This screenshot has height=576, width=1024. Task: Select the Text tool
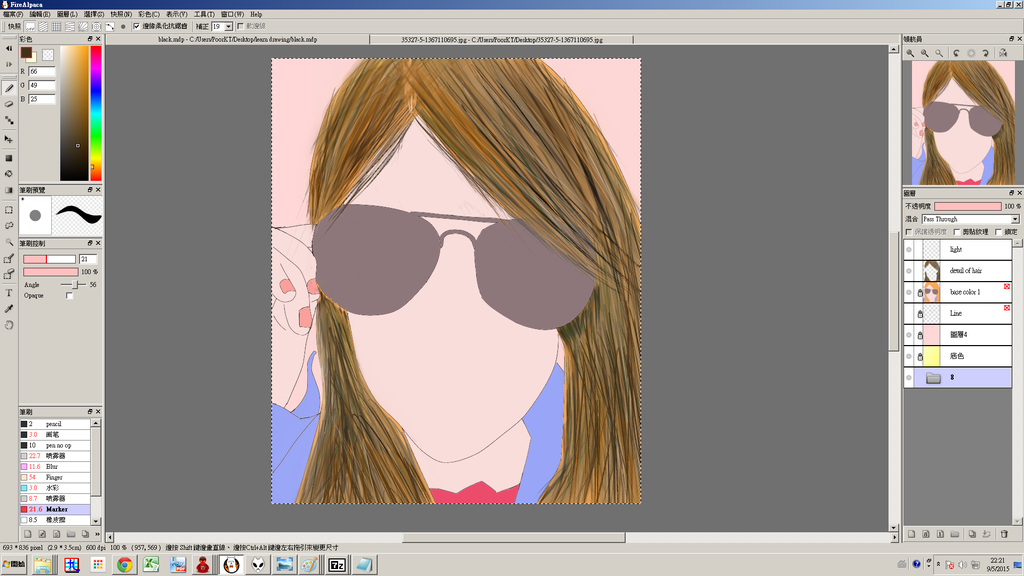coord(9,292)
